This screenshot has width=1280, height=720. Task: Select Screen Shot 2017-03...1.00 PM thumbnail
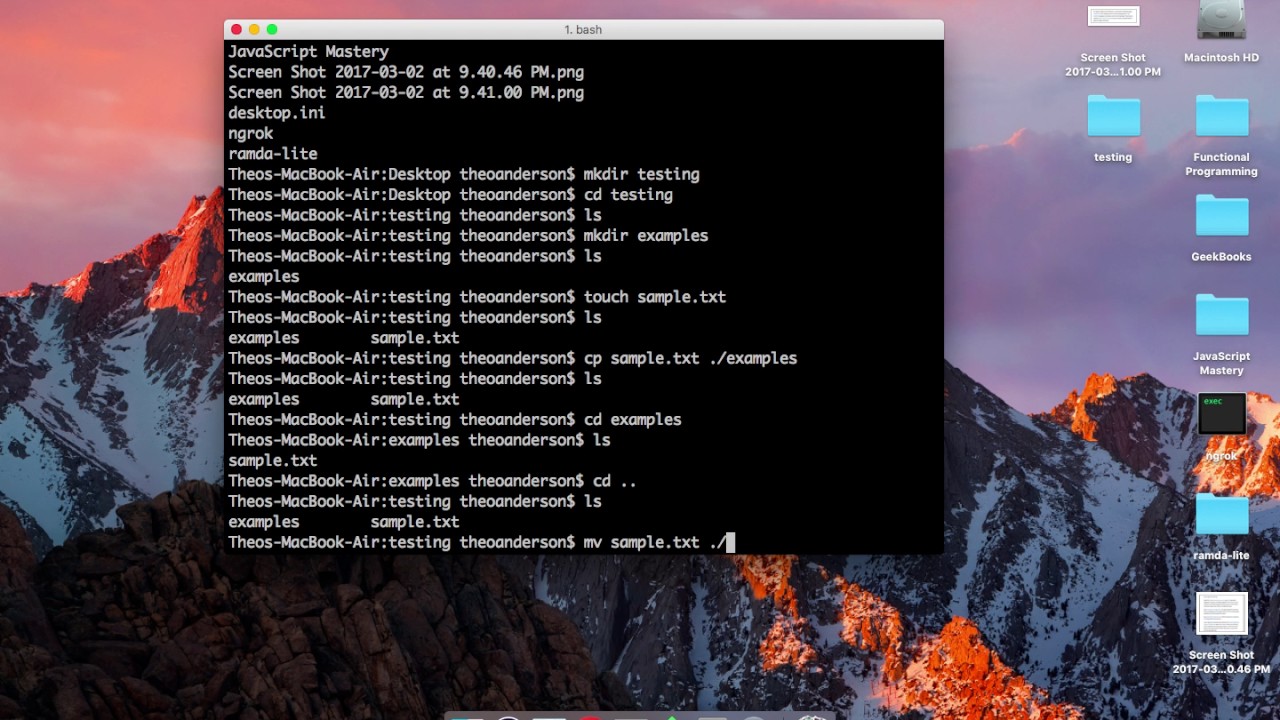pos(1113,17)
